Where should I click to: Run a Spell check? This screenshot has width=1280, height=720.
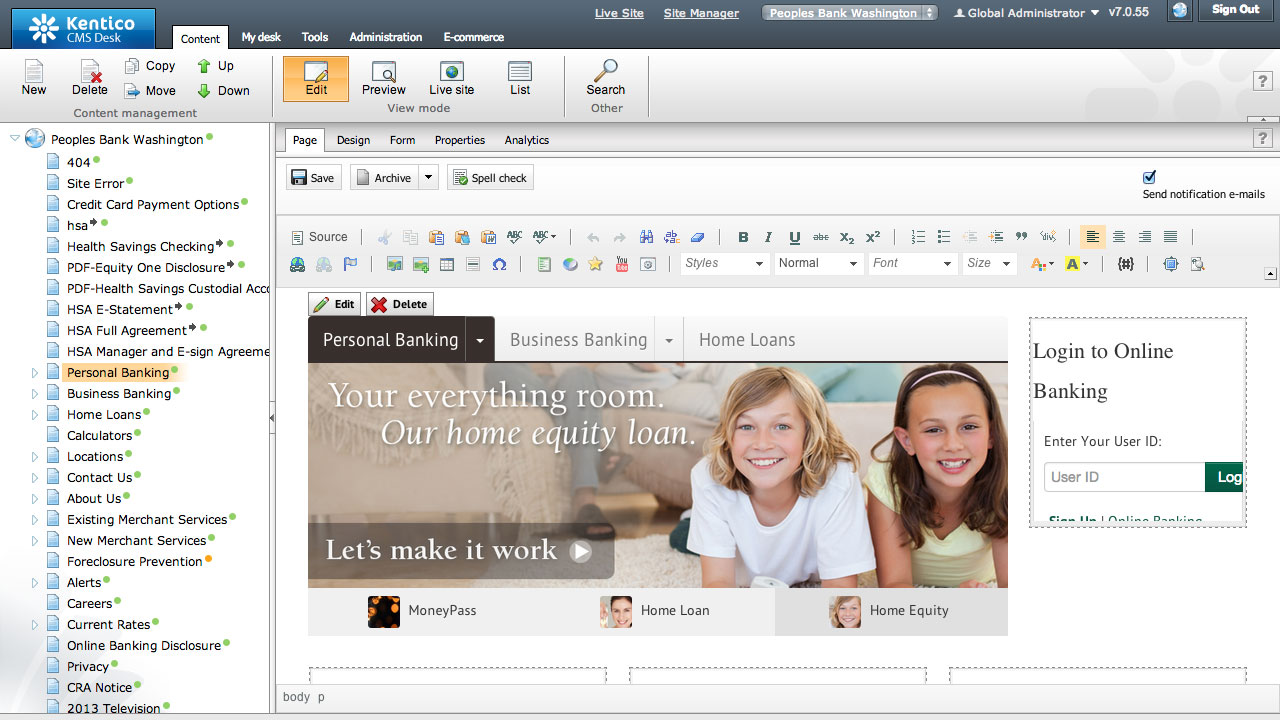click(490, 177)
